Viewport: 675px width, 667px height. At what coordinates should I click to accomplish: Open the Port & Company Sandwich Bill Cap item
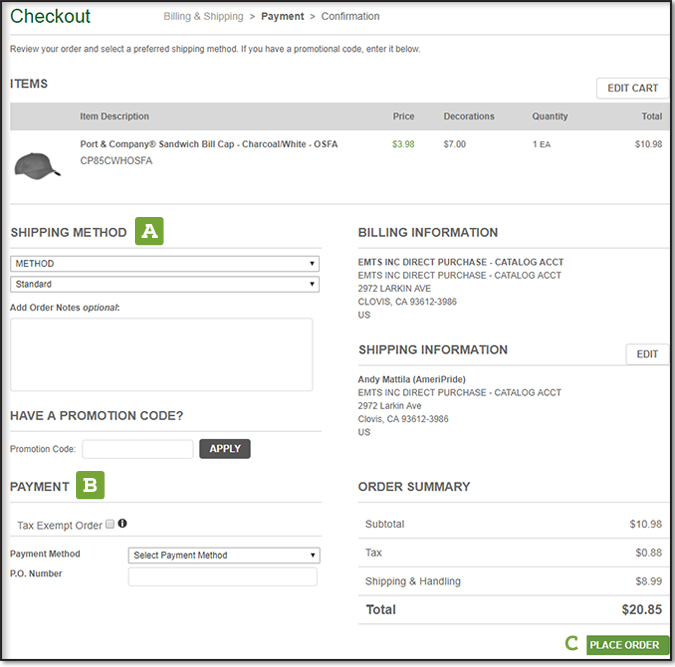coord(208,144)
